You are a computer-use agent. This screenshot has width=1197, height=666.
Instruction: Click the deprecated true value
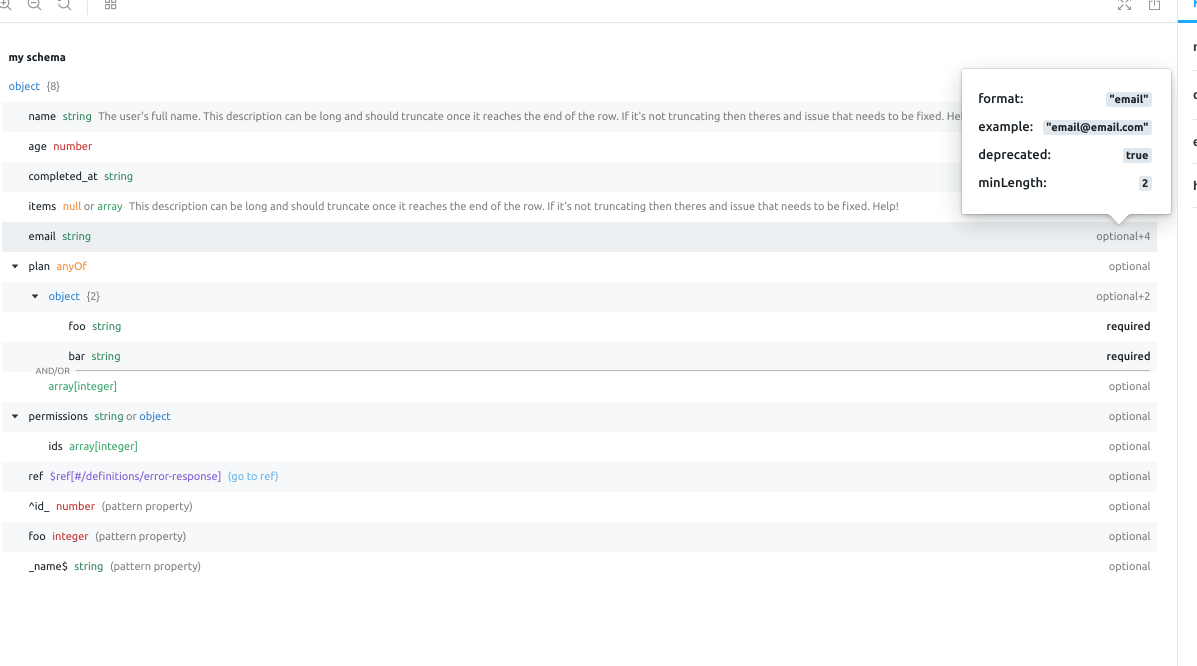1137,155
